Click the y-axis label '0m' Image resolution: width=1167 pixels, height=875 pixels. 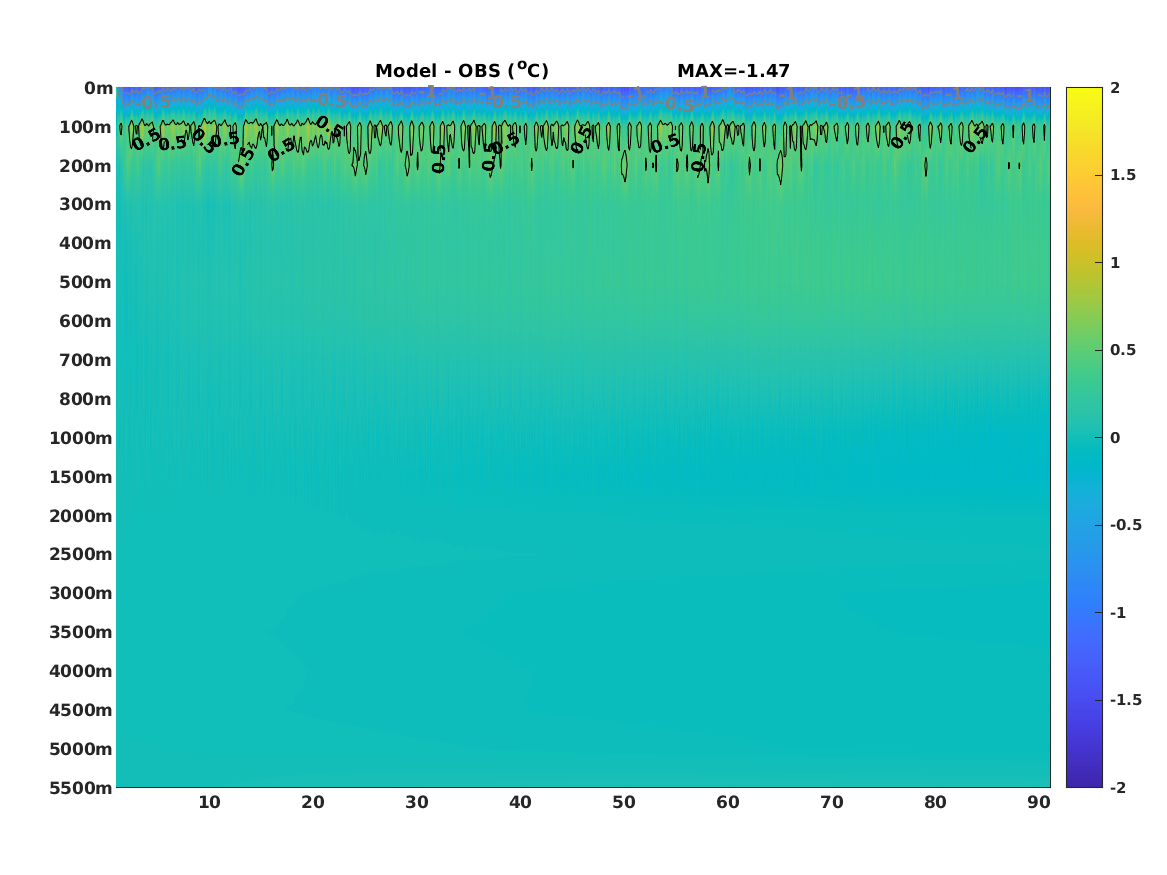98,89
